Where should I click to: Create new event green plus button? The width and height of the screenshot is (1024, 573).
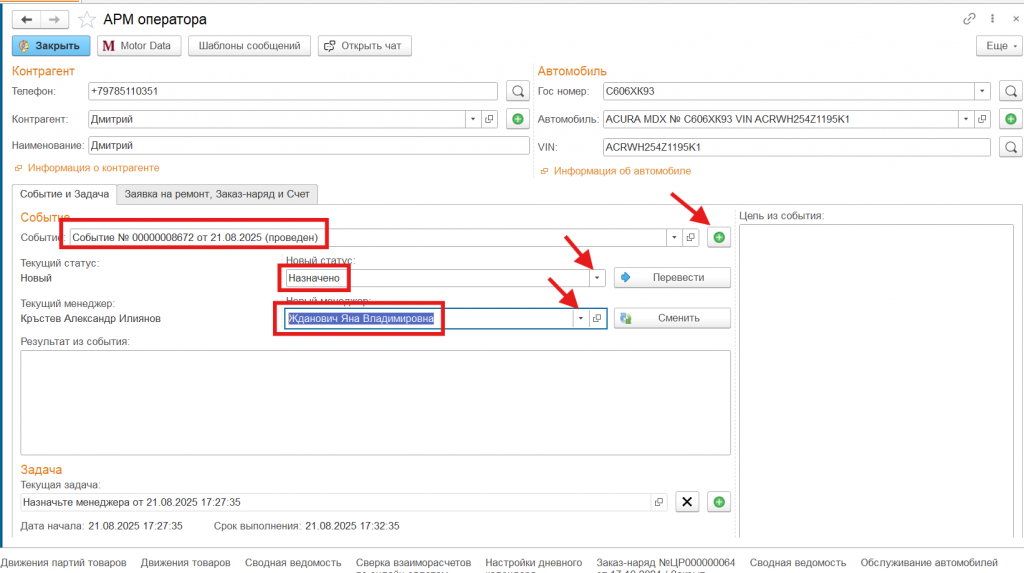(x=718, y=237)
